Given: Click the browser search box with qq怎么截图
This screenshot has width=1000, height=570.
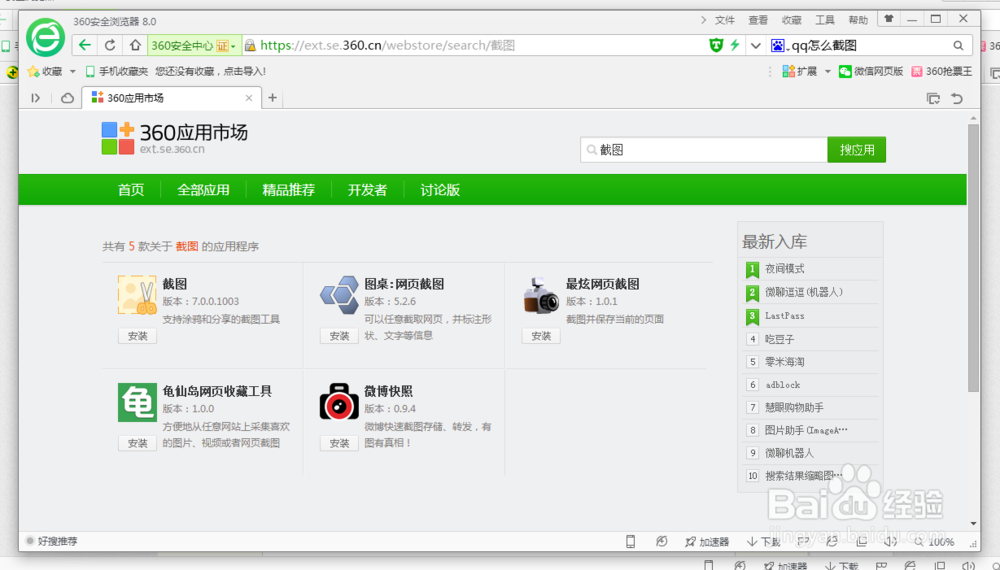Looking at the screenshot, I should [871, 45].
